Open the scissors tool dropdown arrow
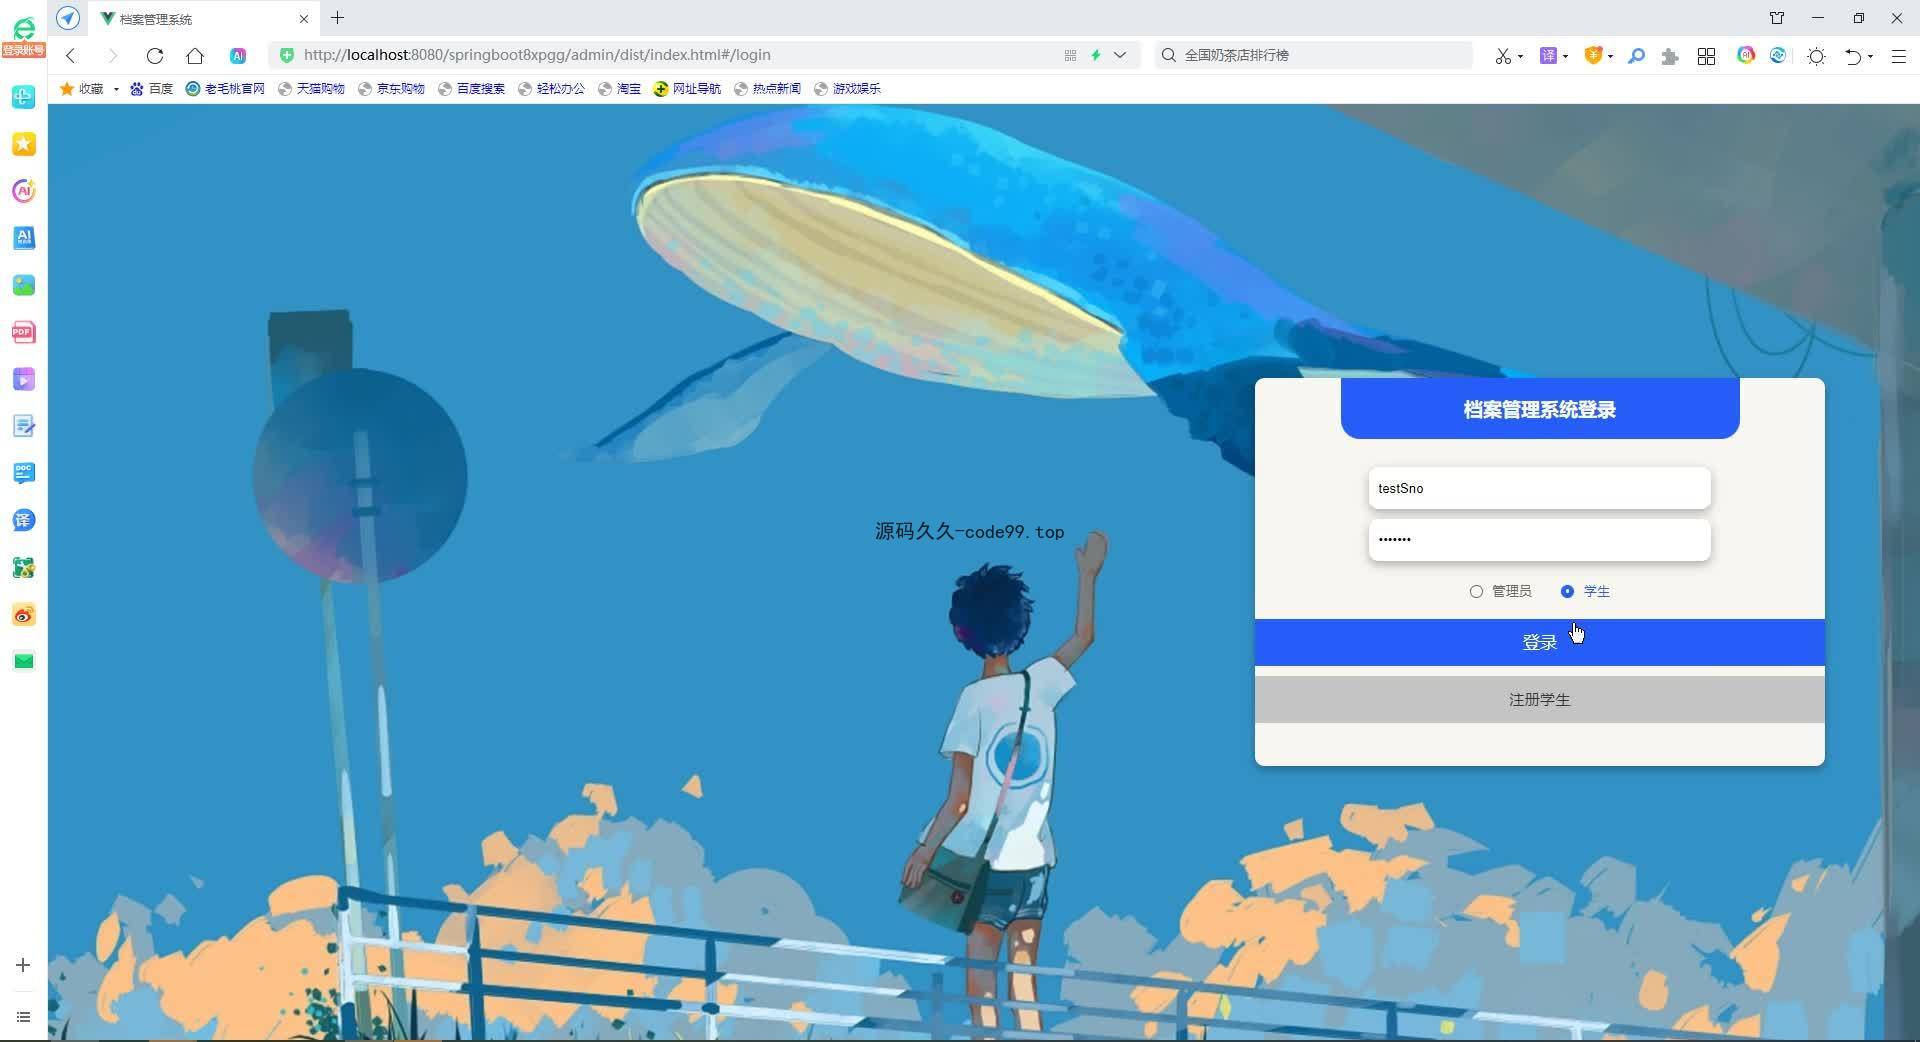This screenshot has height=1042, width=1920. coord(1520,57)
